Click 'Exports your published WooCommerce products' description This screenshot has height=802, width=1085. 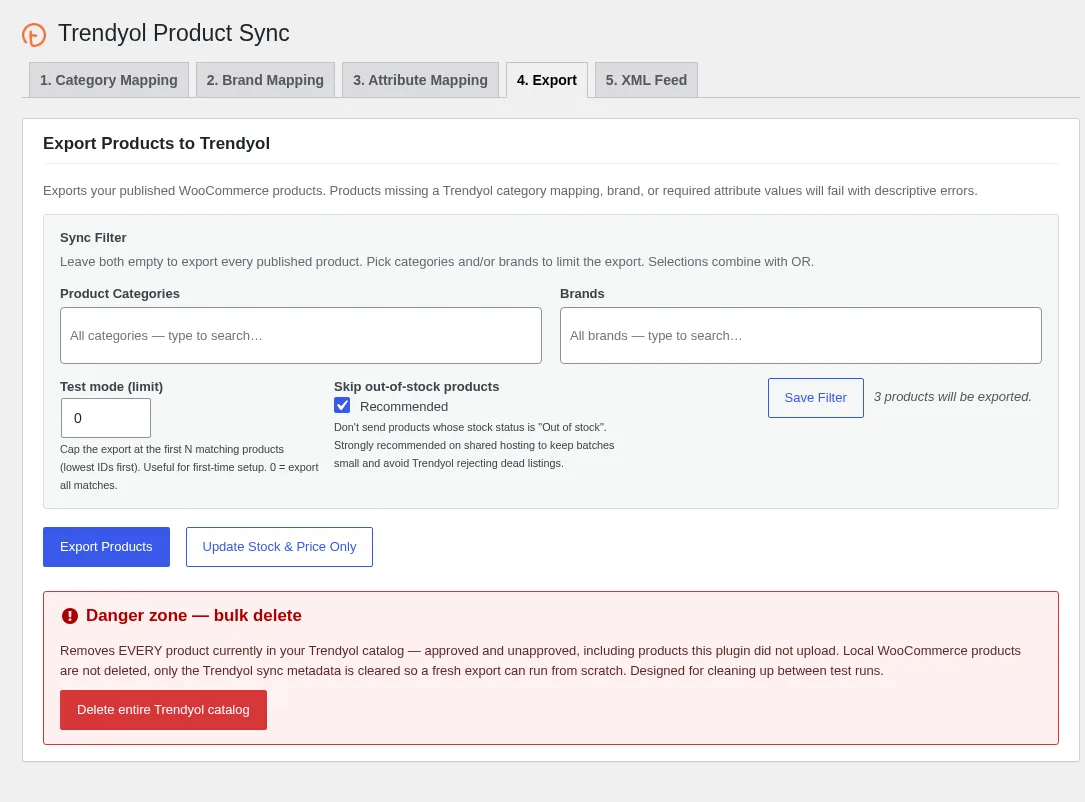(510, 190)
